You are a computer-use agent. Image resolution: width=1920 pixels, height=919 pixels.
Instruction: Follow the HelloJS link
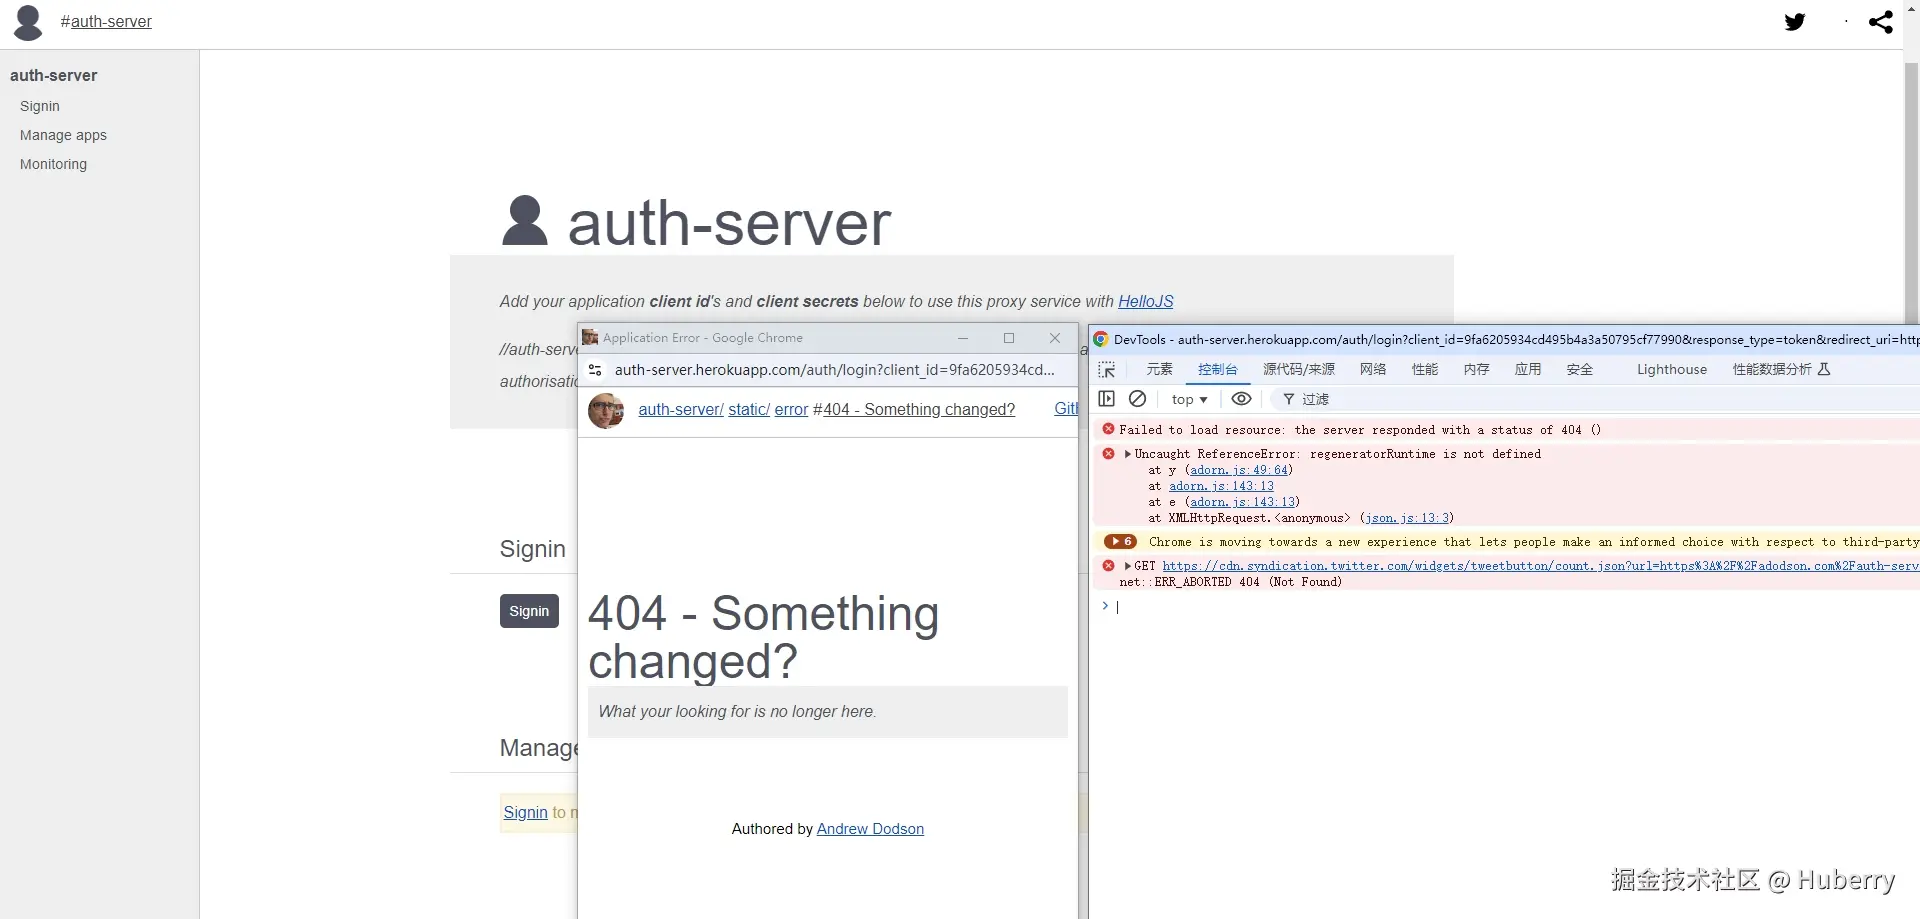1145,302
